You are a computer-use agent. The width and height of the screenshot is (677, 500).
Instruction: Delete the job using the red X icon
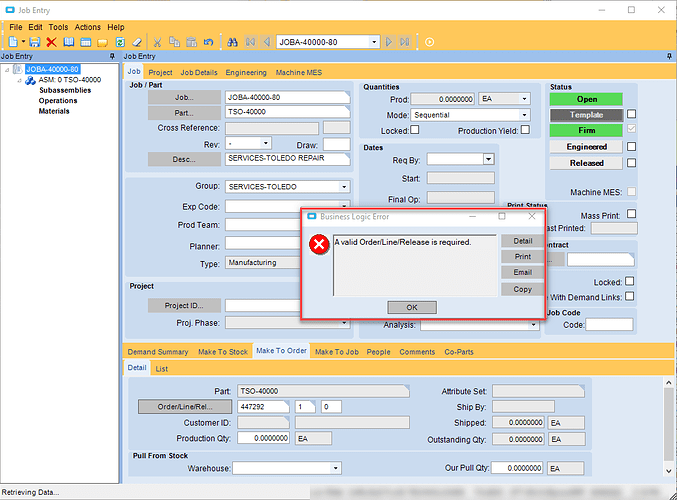click(x=51, y=42)
